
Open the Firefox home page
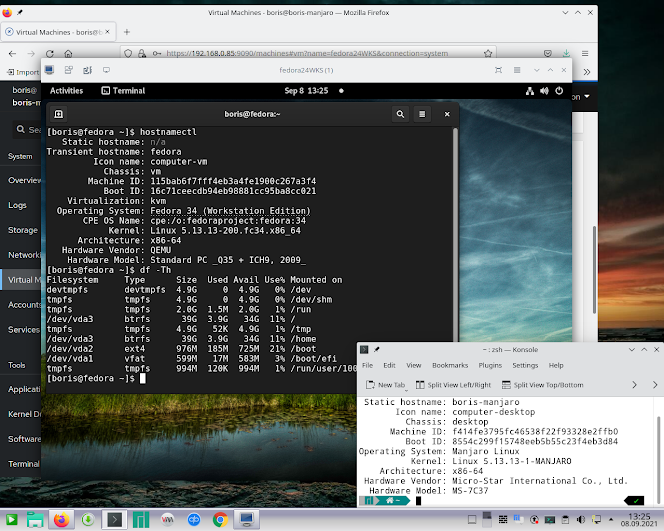(68, 54)
